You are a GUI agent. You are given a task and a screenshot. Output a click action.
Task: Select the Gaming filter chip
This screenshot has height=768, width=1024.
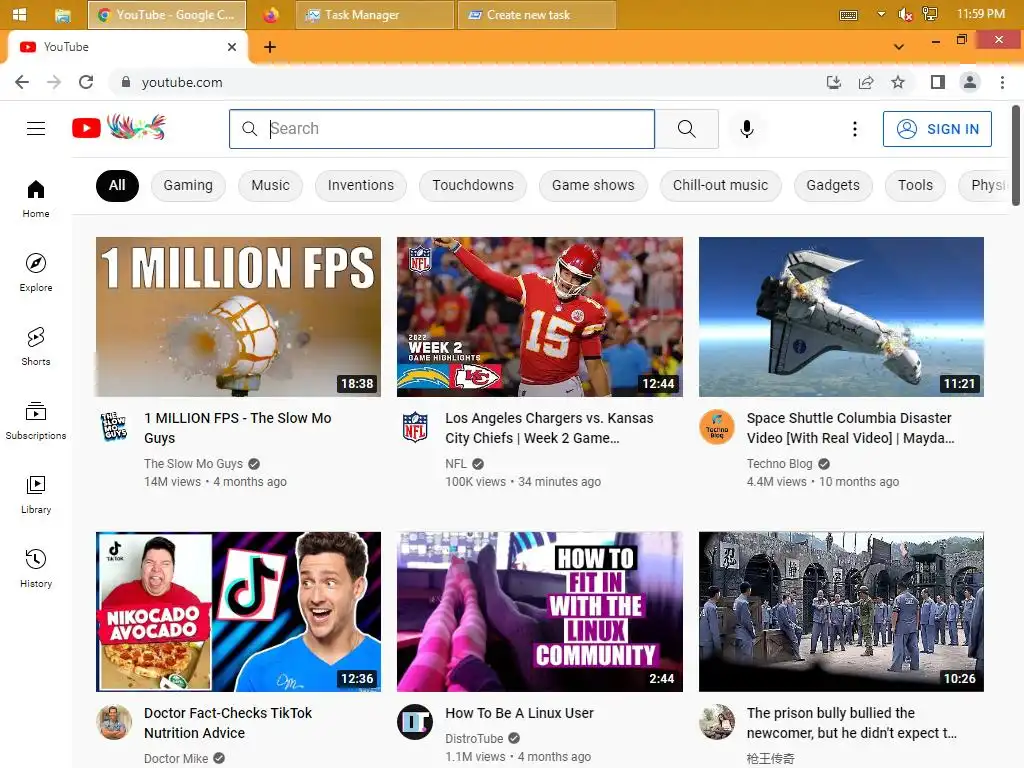(x=188, y=185)
